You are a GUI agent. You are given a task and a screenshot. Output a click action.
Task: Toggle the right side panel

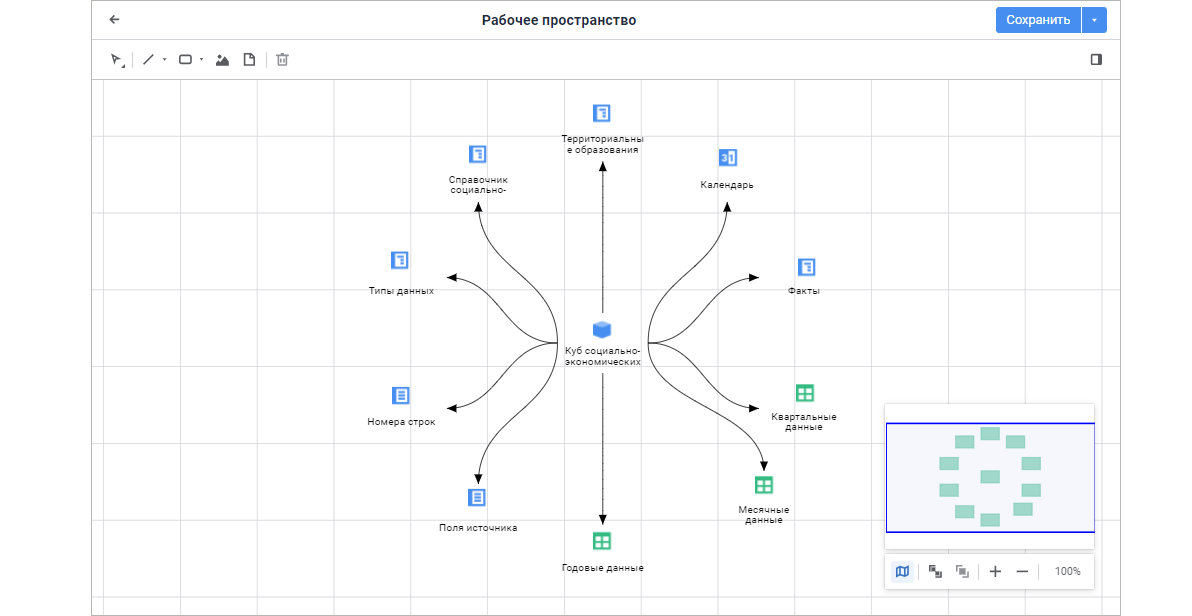[1096, 60]
